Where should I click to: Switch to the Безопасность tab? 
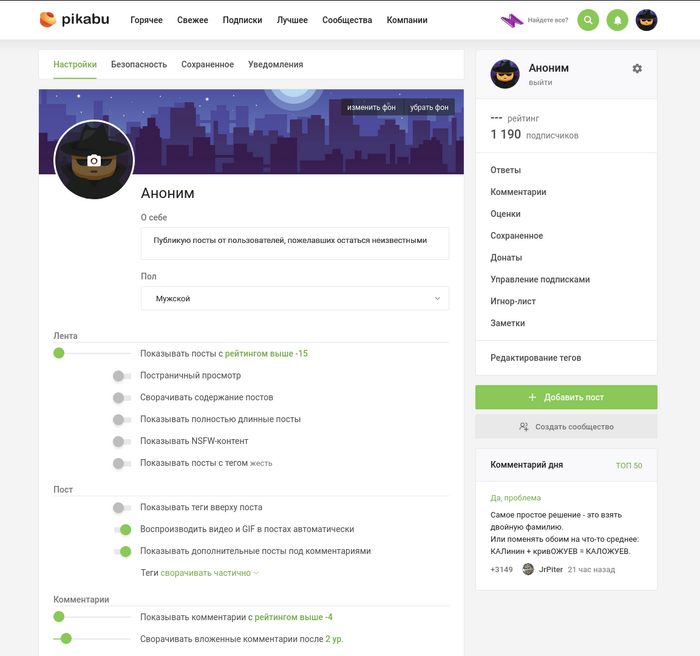click(x=139, y=64)
